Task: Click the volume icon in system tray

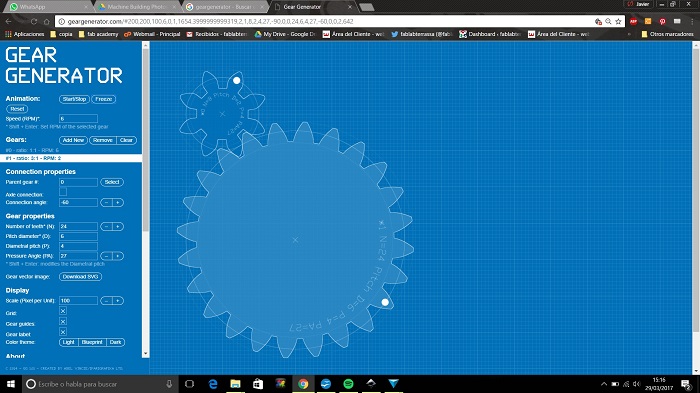Action: pos(637,384)
